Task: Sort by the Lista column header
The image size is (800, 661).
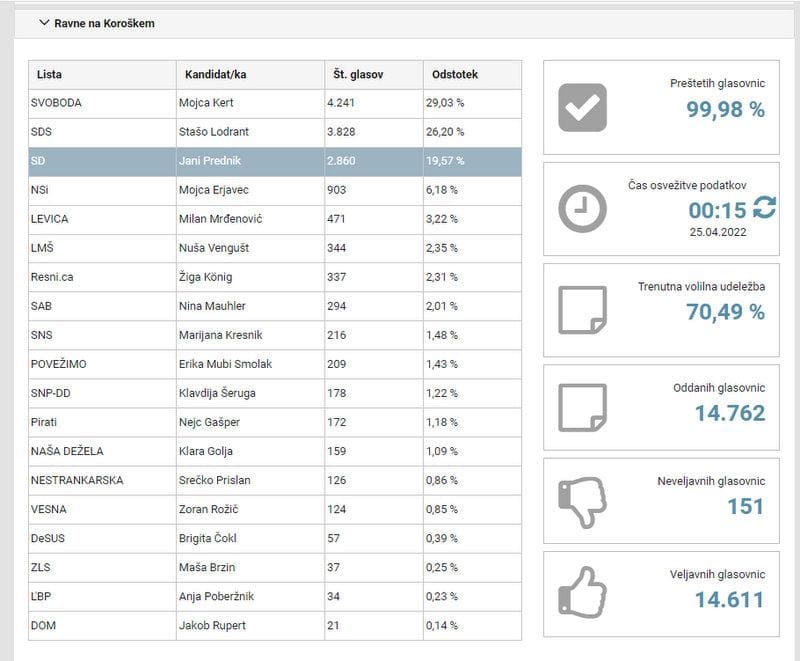Action: coord(50,75)
